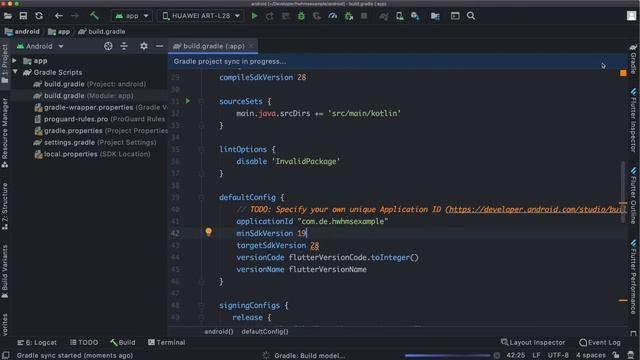Open gradle.properties in the tree
This screenshot has height=360, width=640.
[100, 131]
